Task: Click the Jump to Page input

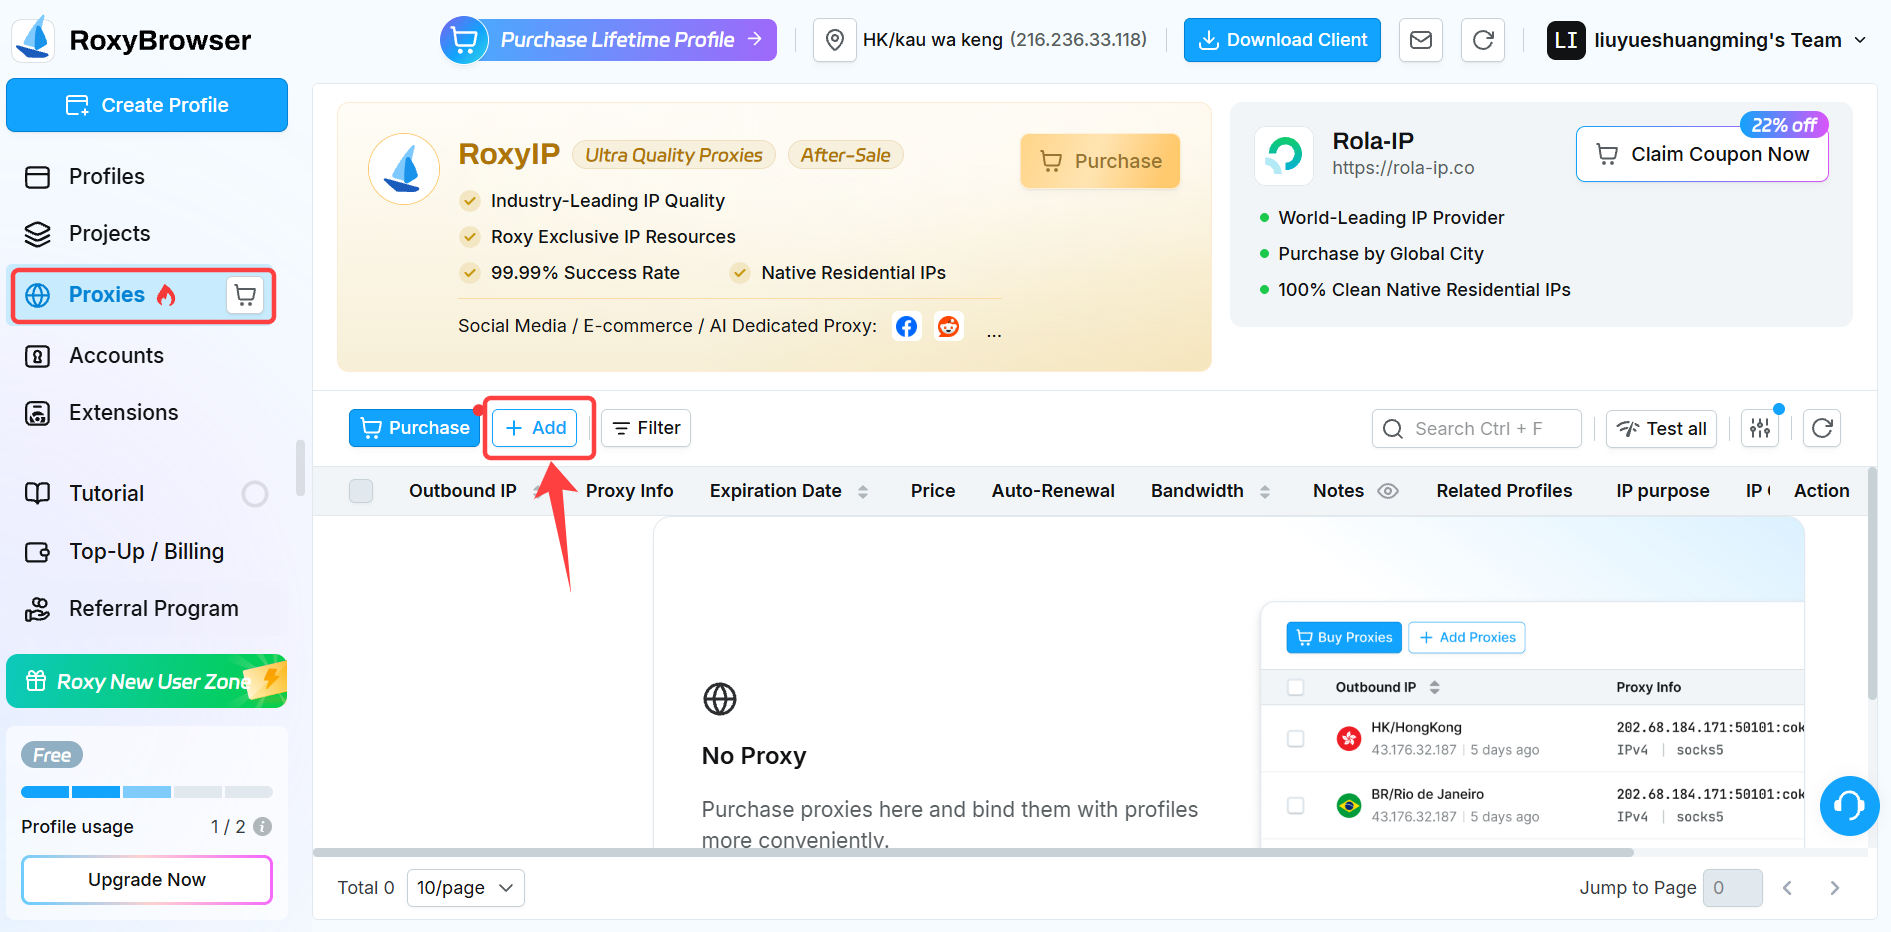Action: point(1732,888)
